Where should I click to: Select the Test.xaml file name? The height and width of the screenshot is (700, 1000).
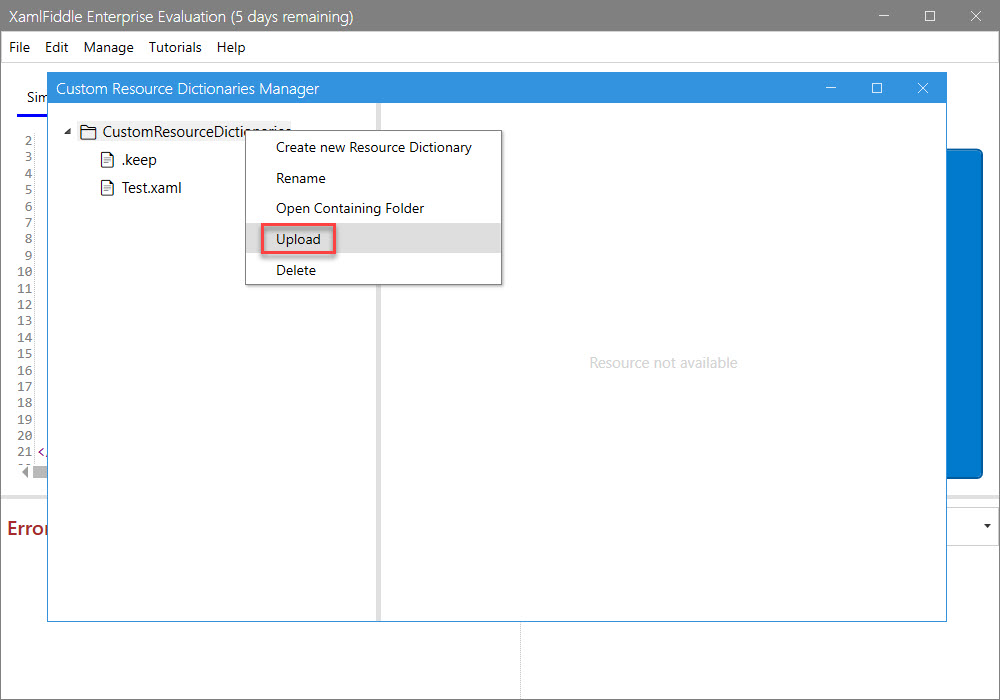[152, 187]
